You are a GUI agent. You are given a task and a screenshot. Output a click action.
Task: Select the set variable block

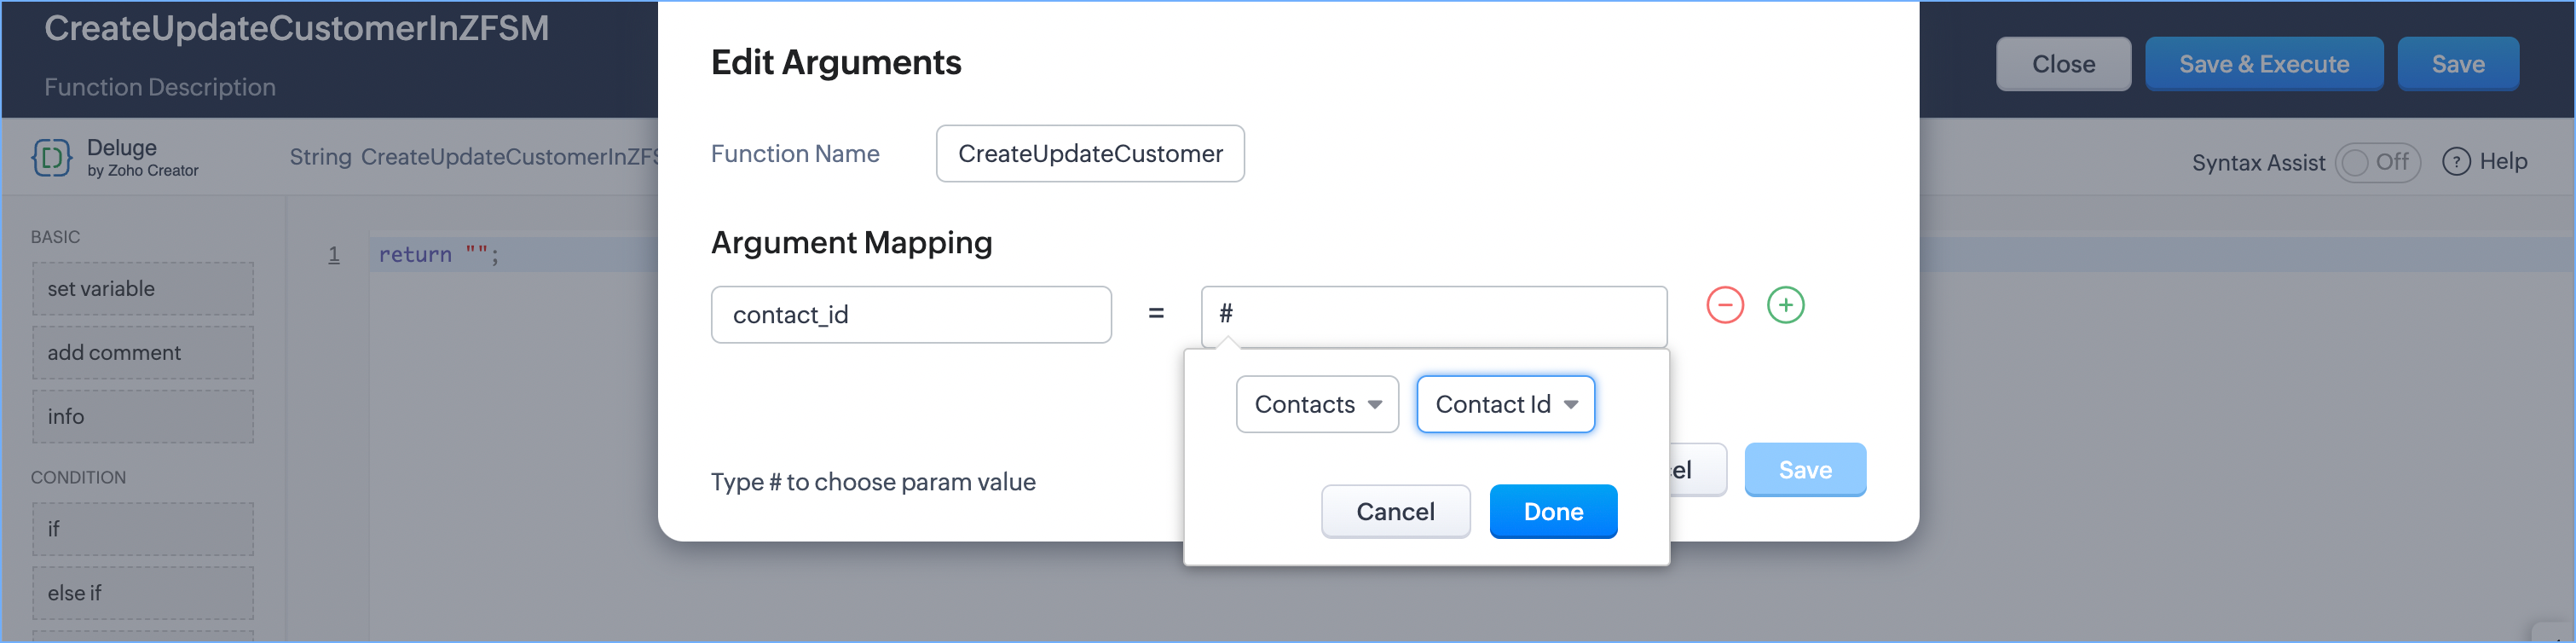142,289
